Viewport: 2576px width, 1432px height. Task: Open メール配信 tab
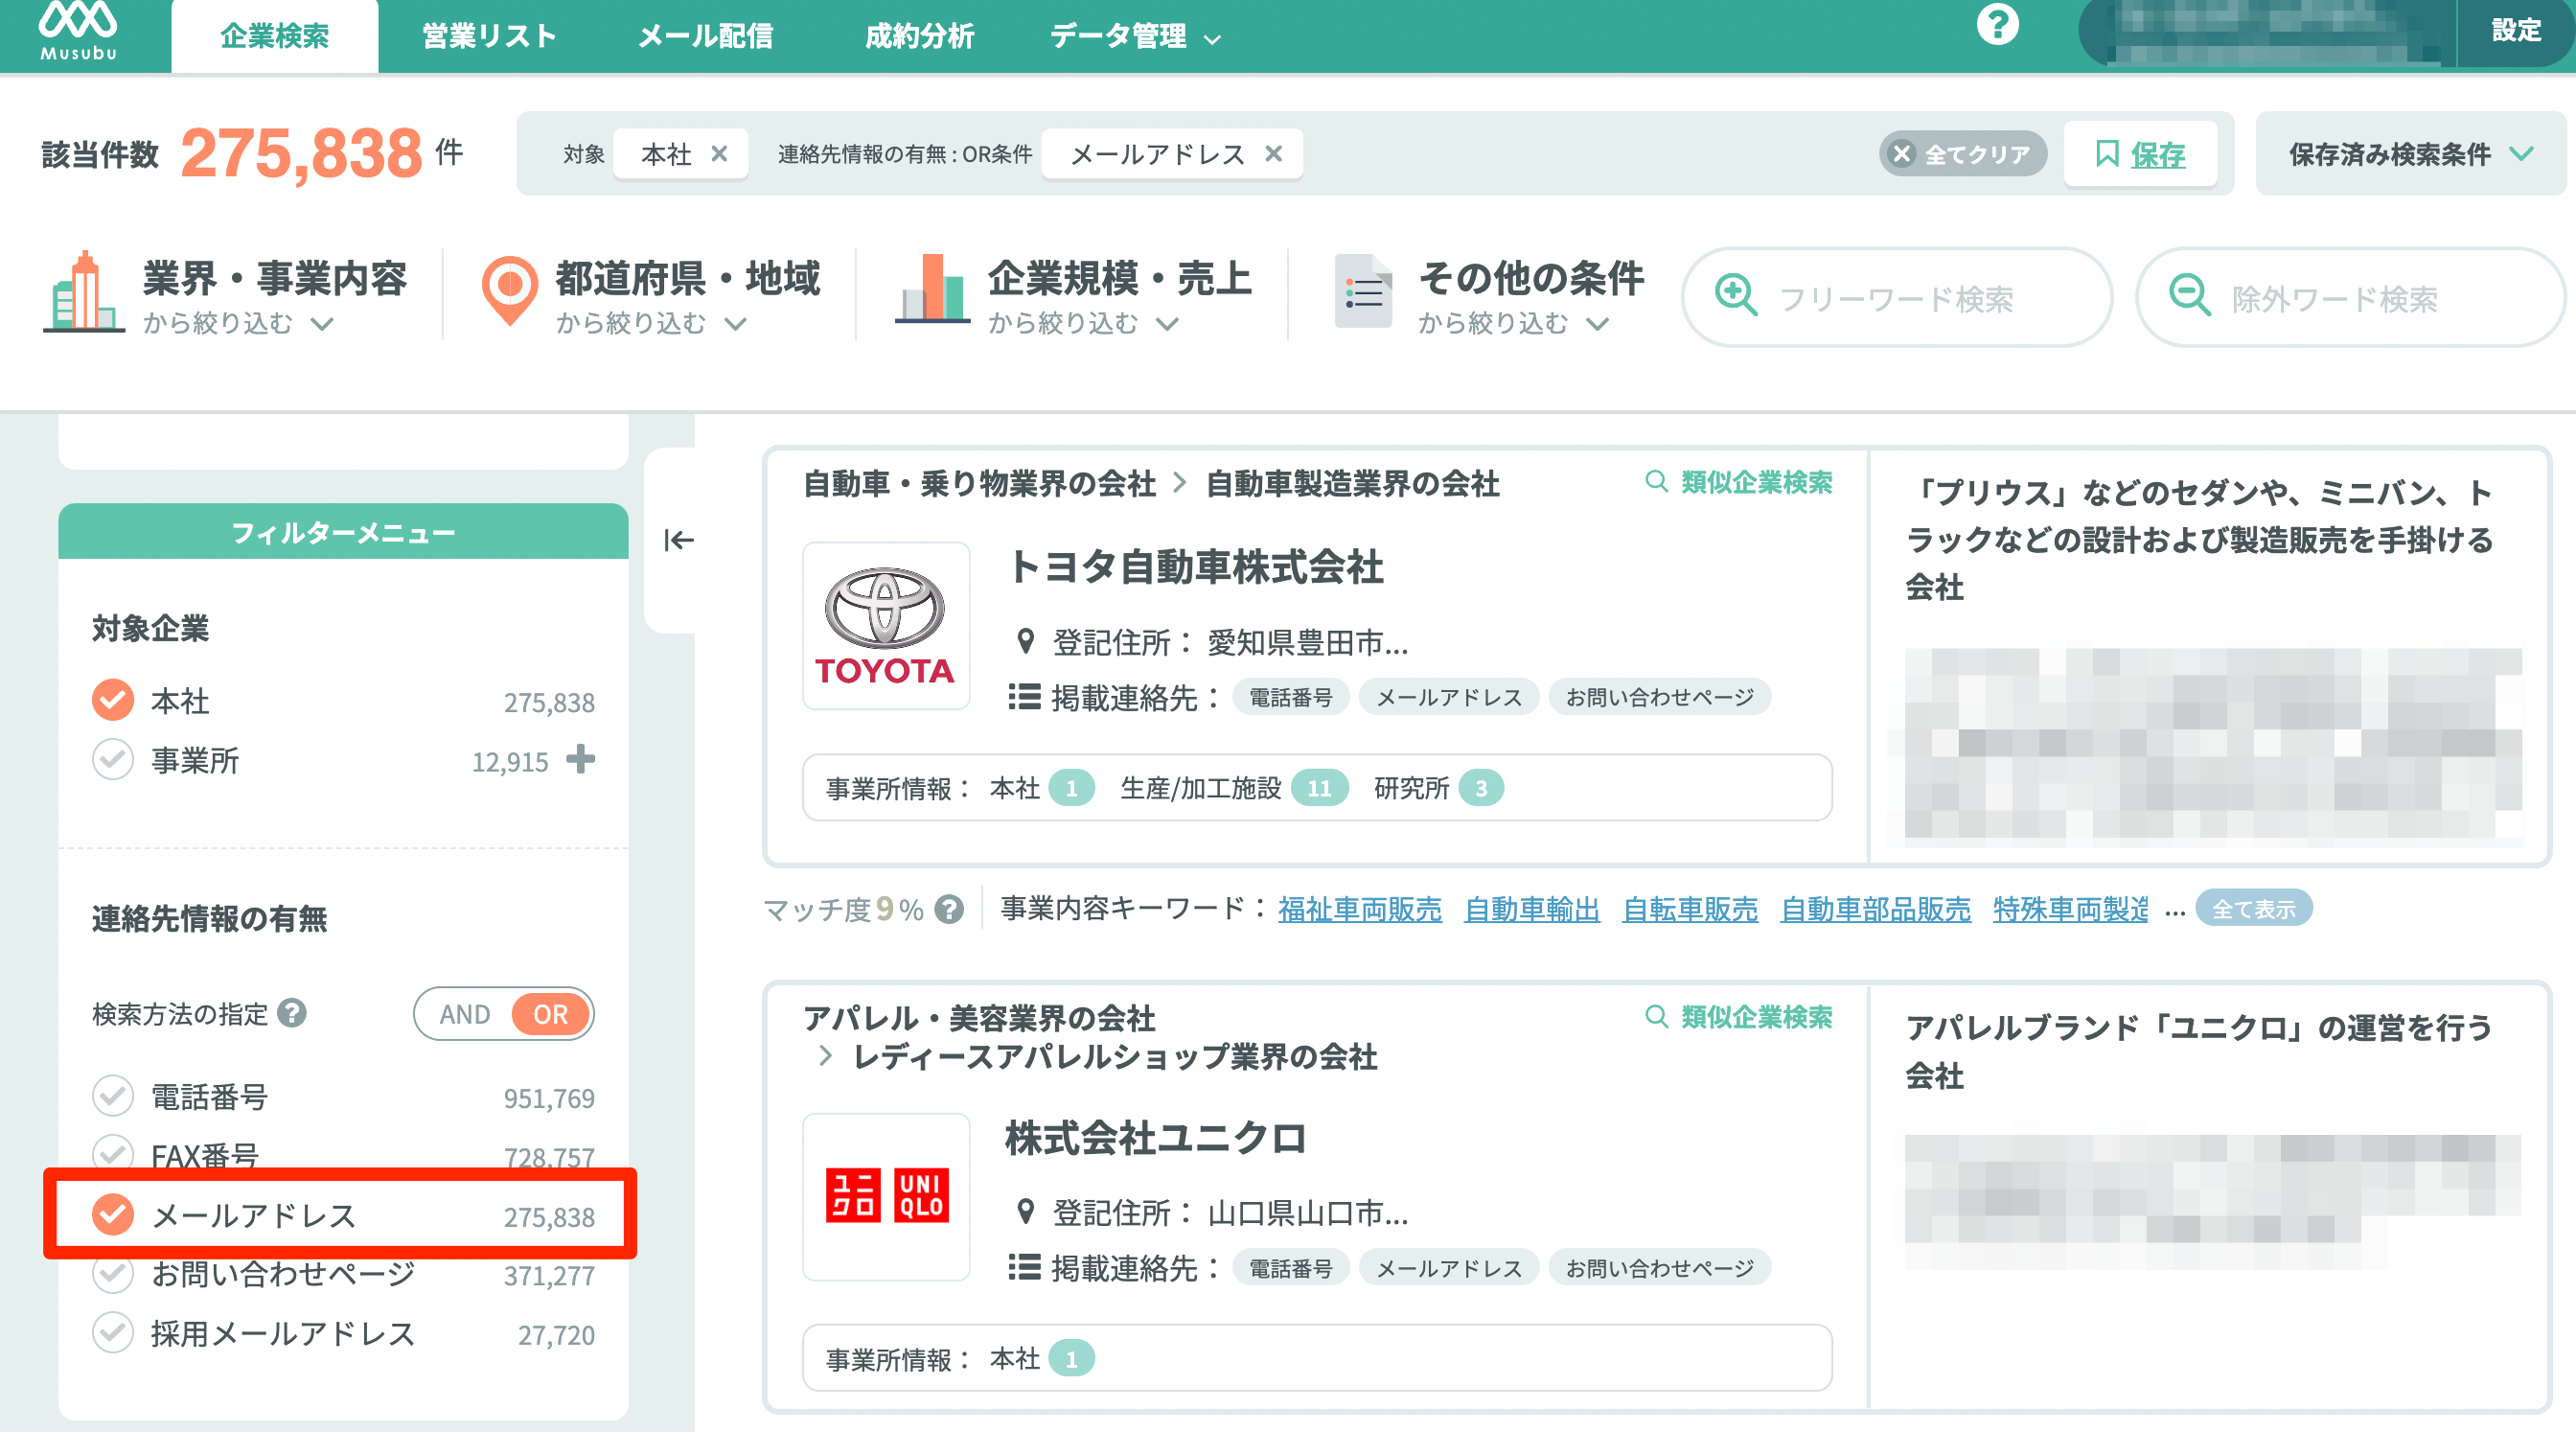click(x=706, y=37)
